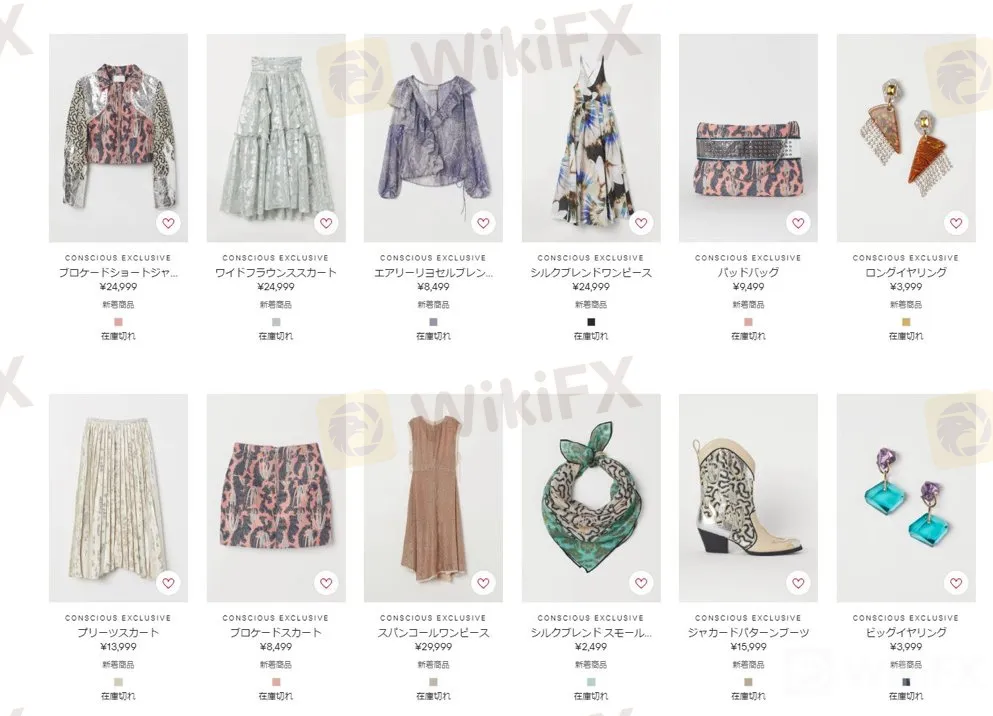993x716 pixels.
Task: Favorite the brocade short jacket with heart icon
Action: pos(168,223)
